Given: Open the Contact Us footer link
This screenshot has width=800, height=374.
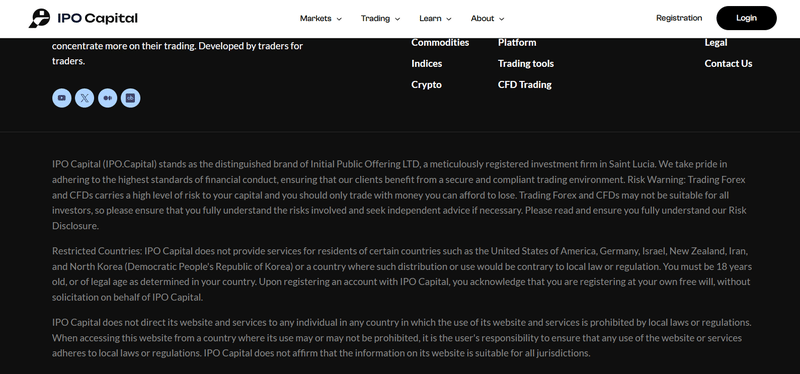Looking at the screenshot, I should (728, 64).
